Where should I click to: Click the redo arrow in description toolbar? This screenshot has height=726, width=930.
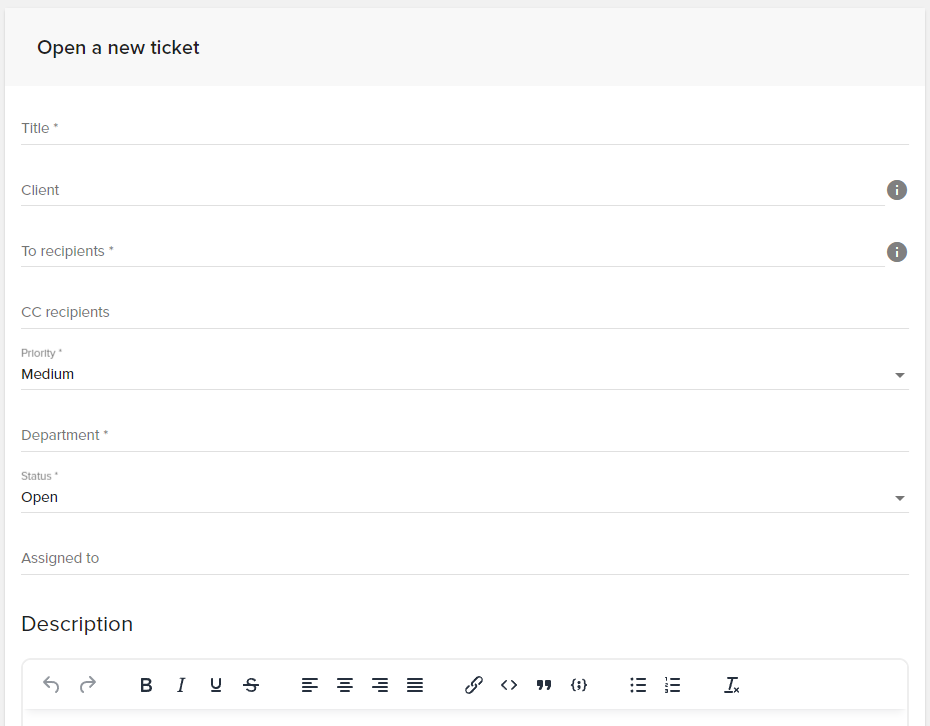tap(88, 685)
